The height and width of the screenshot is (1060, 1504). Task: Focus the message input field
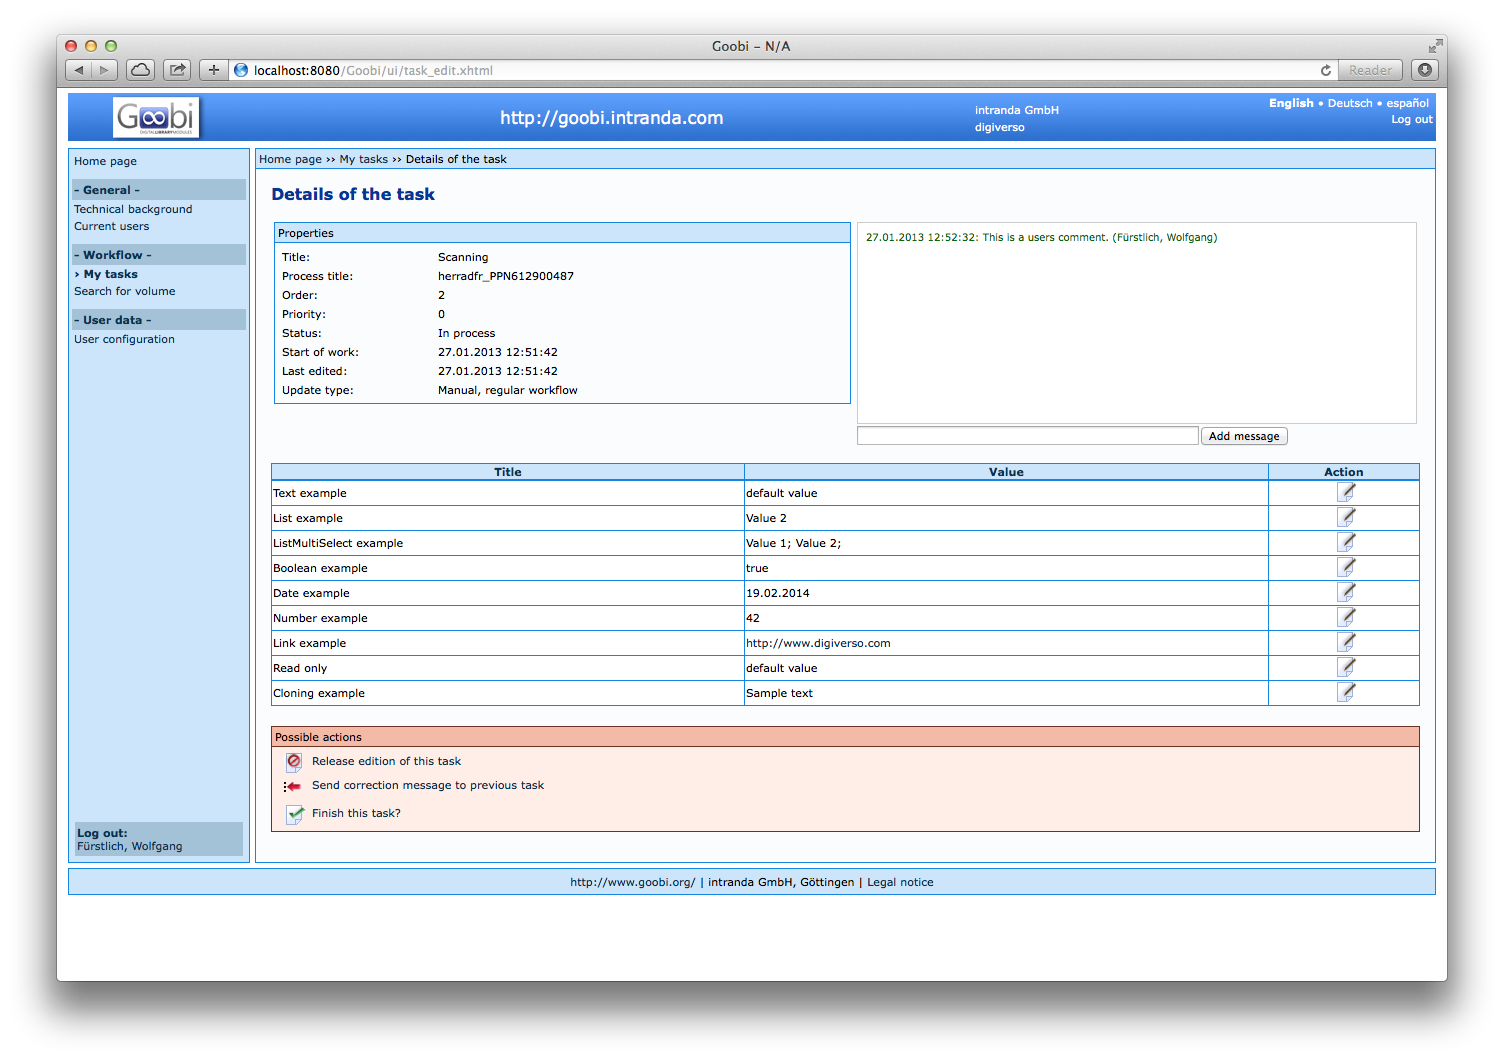pyautogui.click(x=1027, y=436)
